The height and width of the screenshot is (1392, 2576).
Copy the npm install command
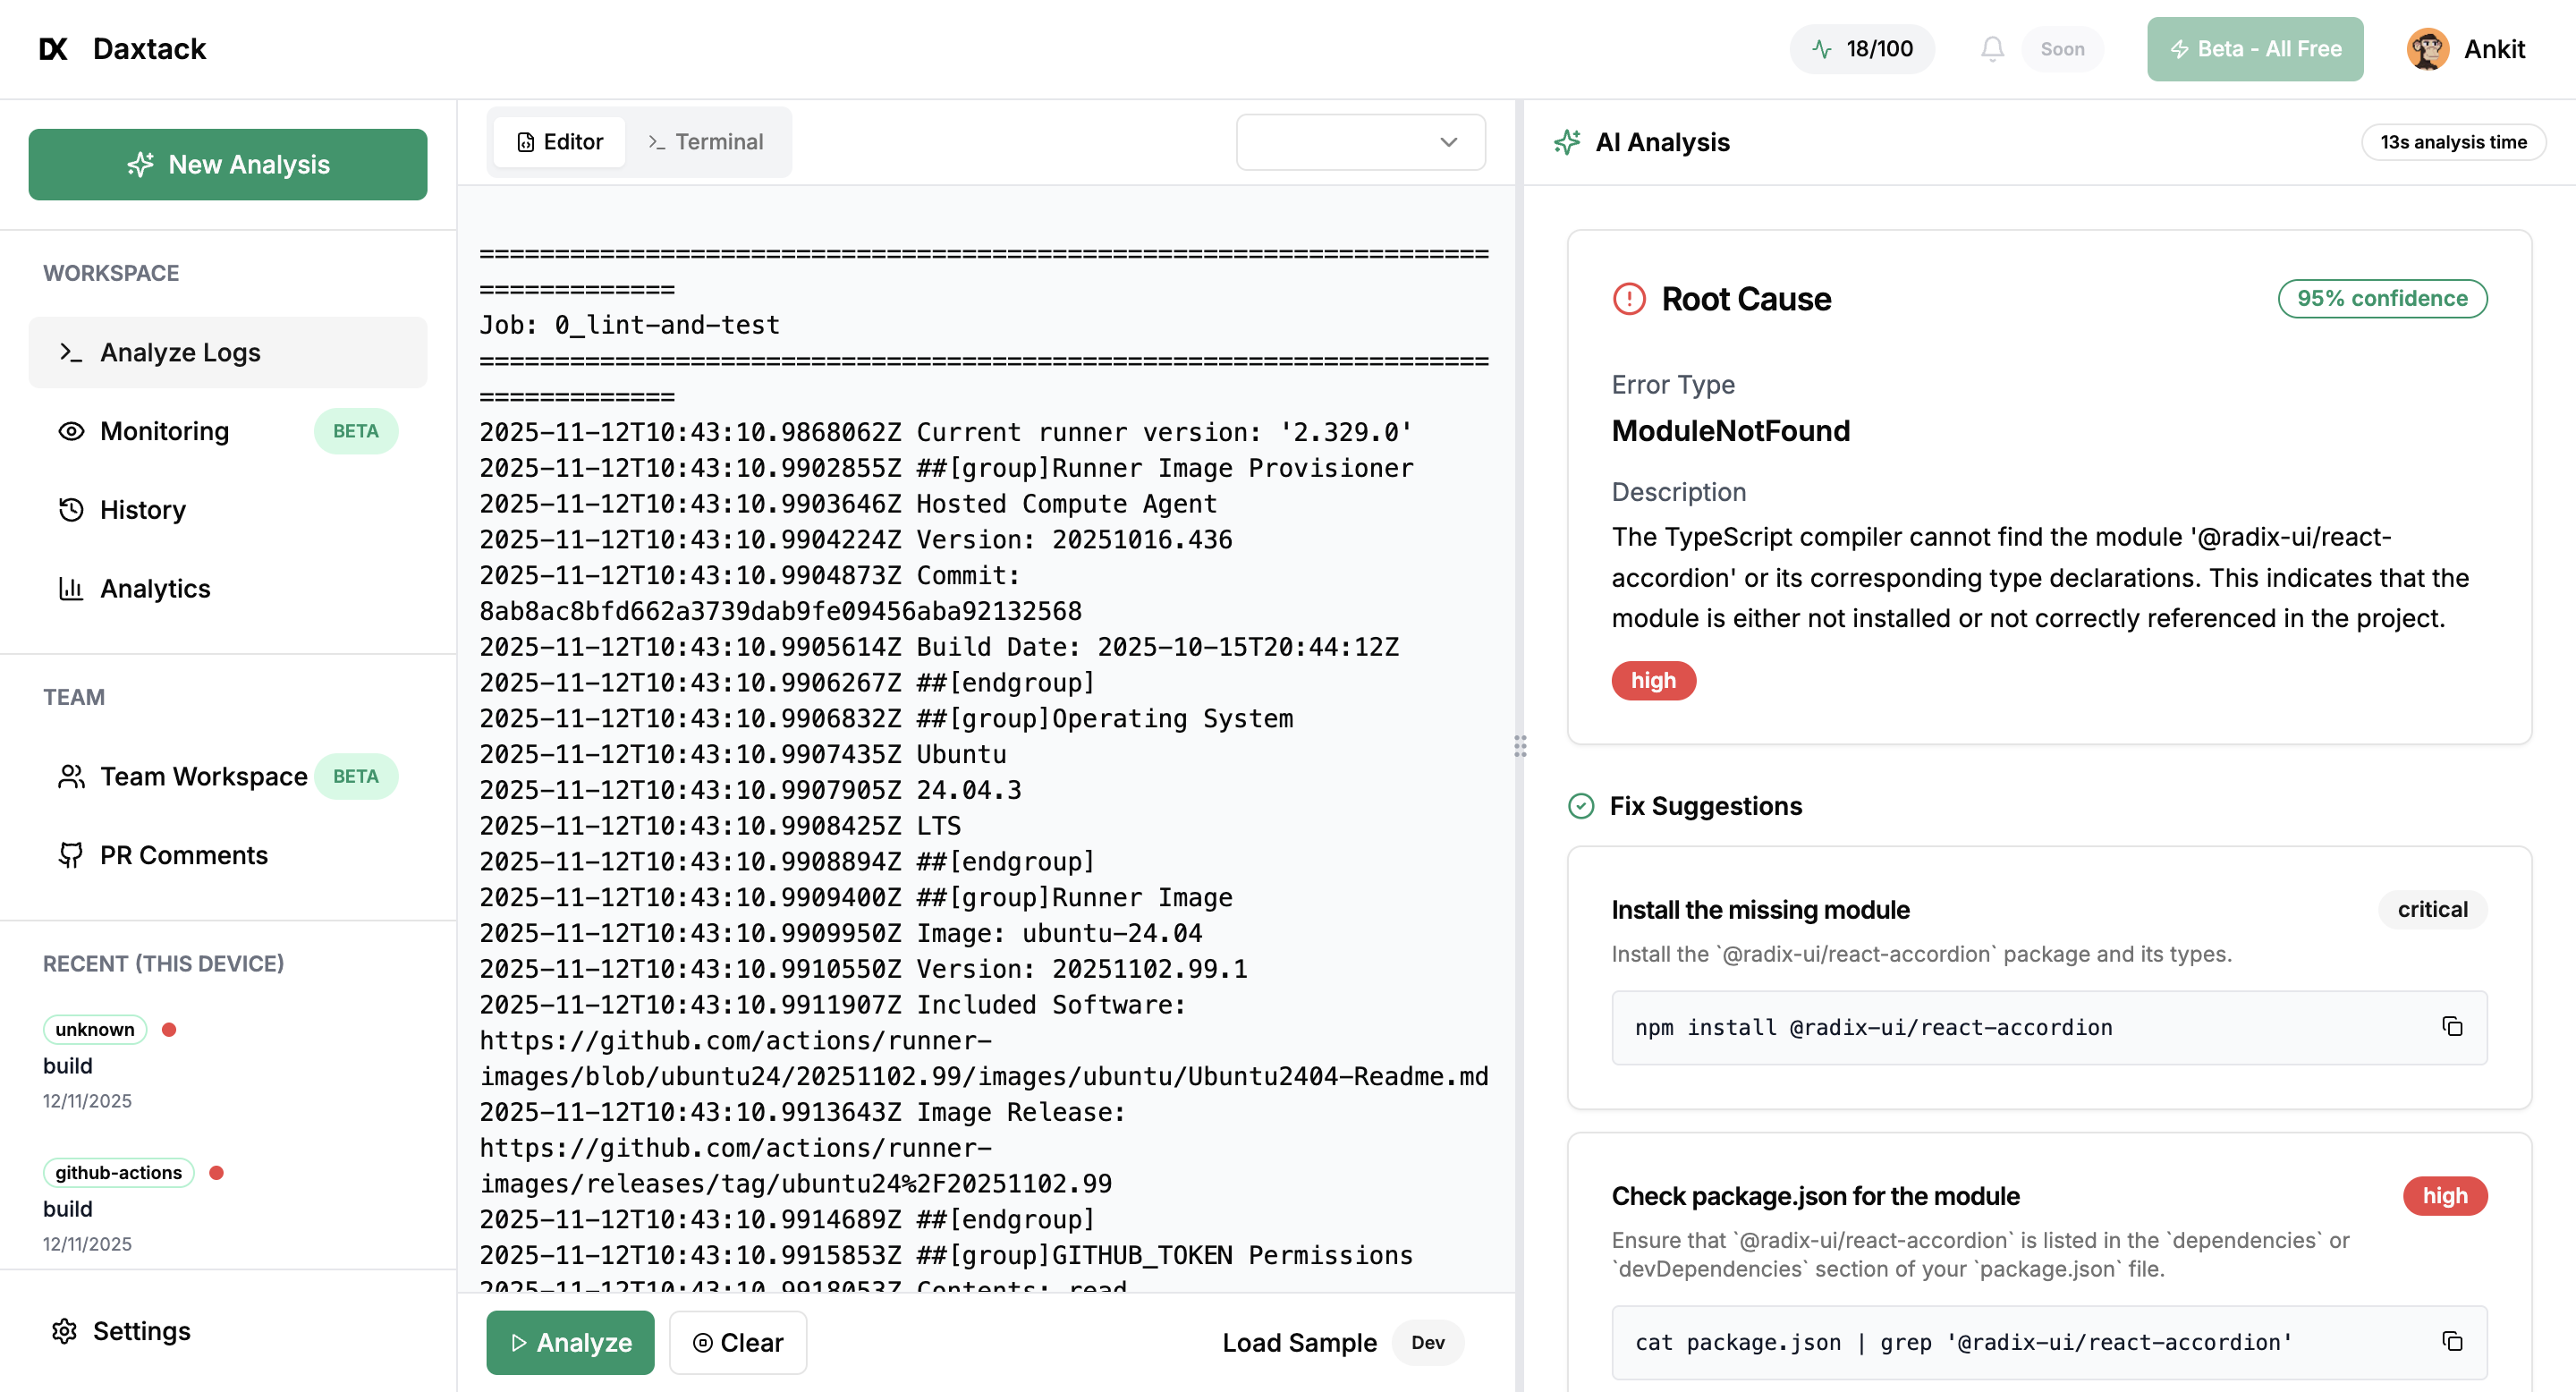(2451, 1027)
